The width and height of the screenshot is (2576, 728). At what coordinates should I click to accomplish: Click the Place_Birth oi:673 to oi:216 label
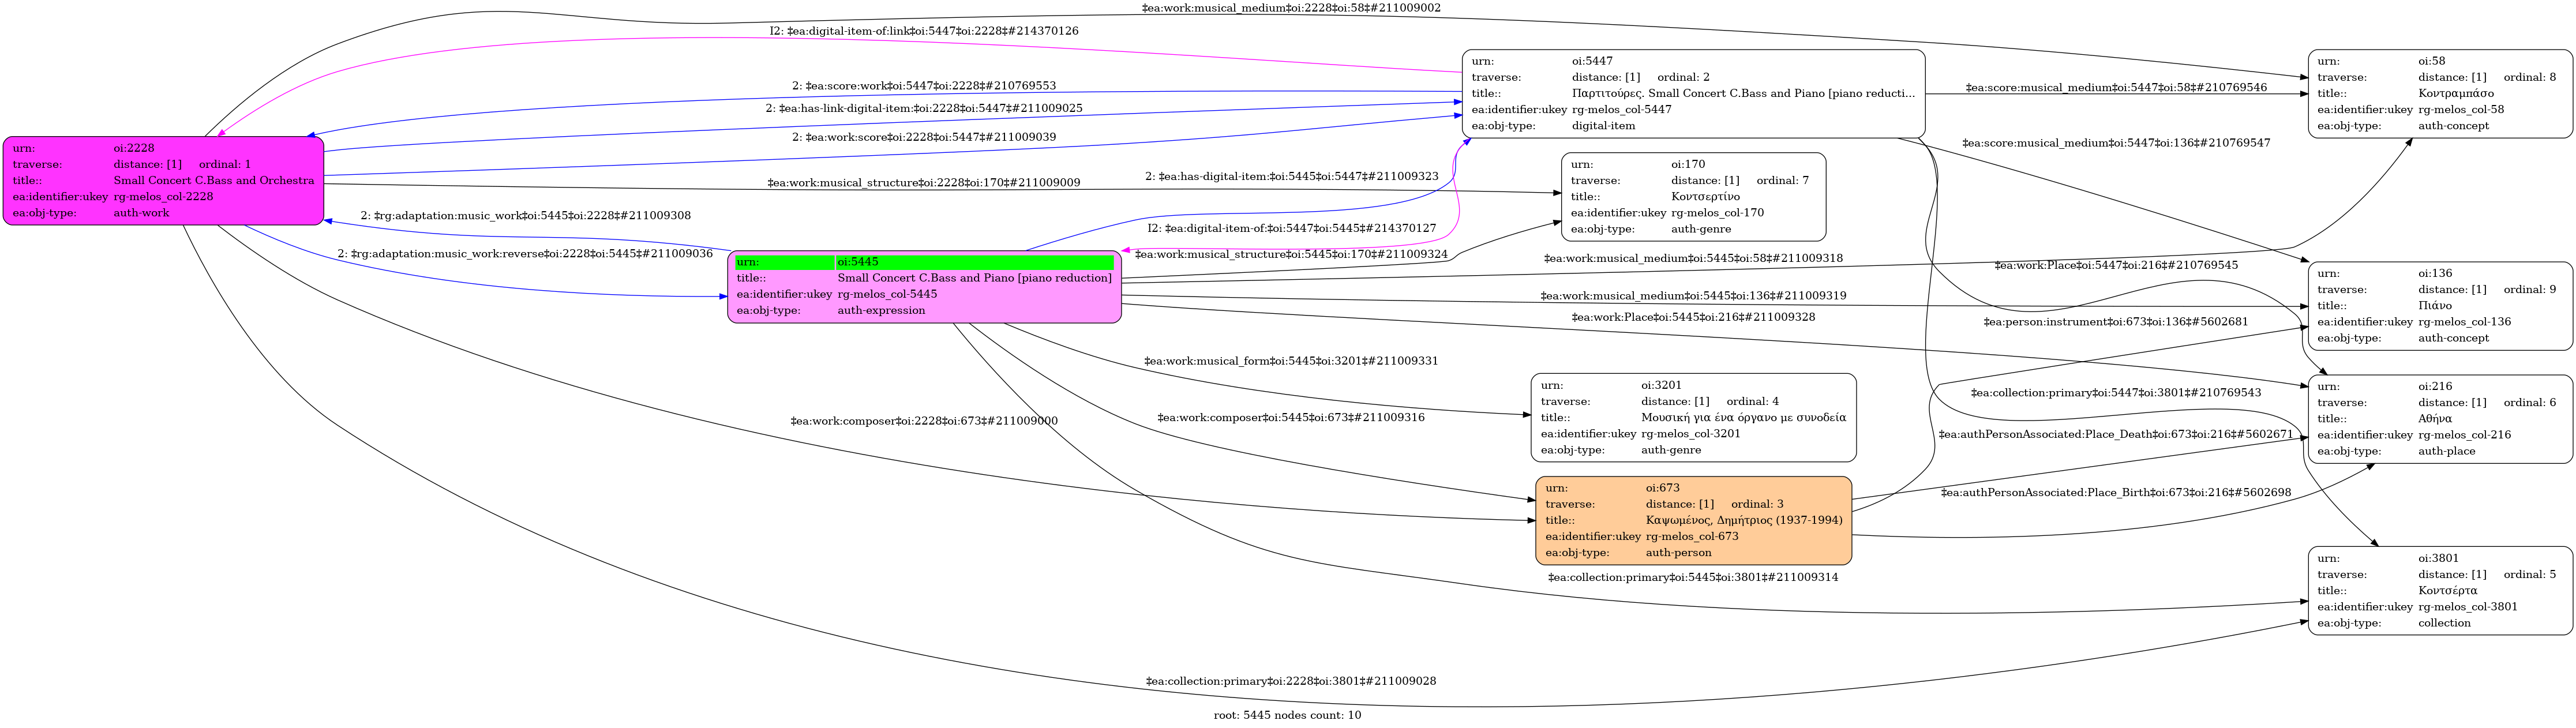click(x=2115, y=493)
